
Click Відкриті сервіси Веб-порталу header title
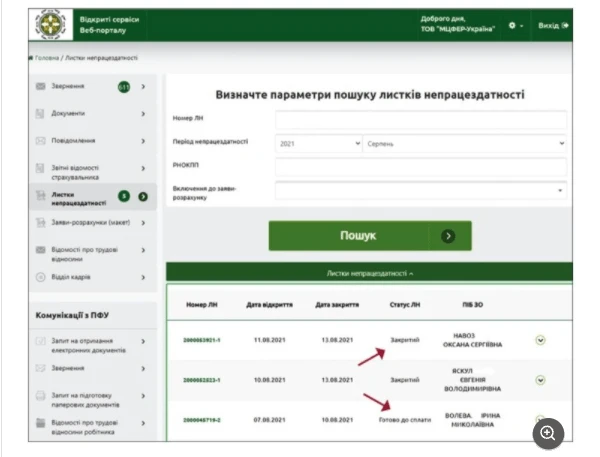point(109,24)
